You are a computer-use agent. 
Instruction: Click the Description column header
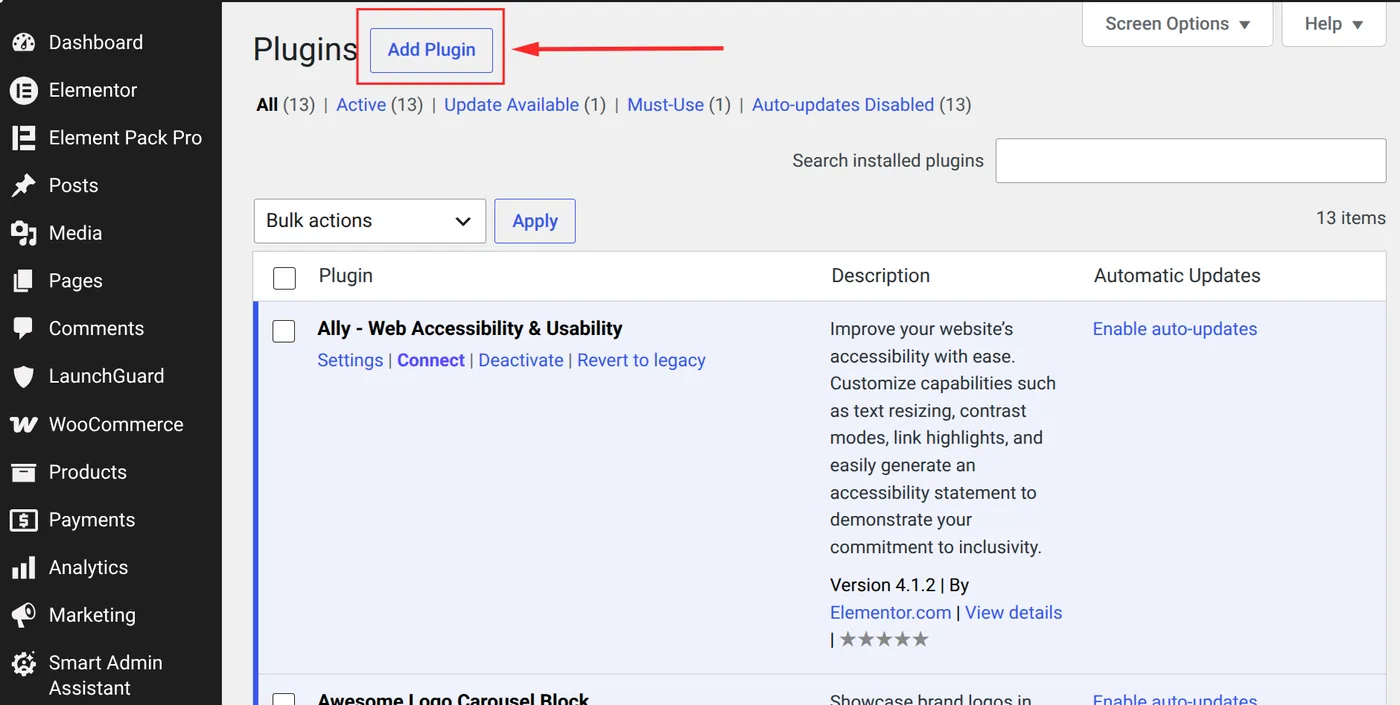coord(881,276)
